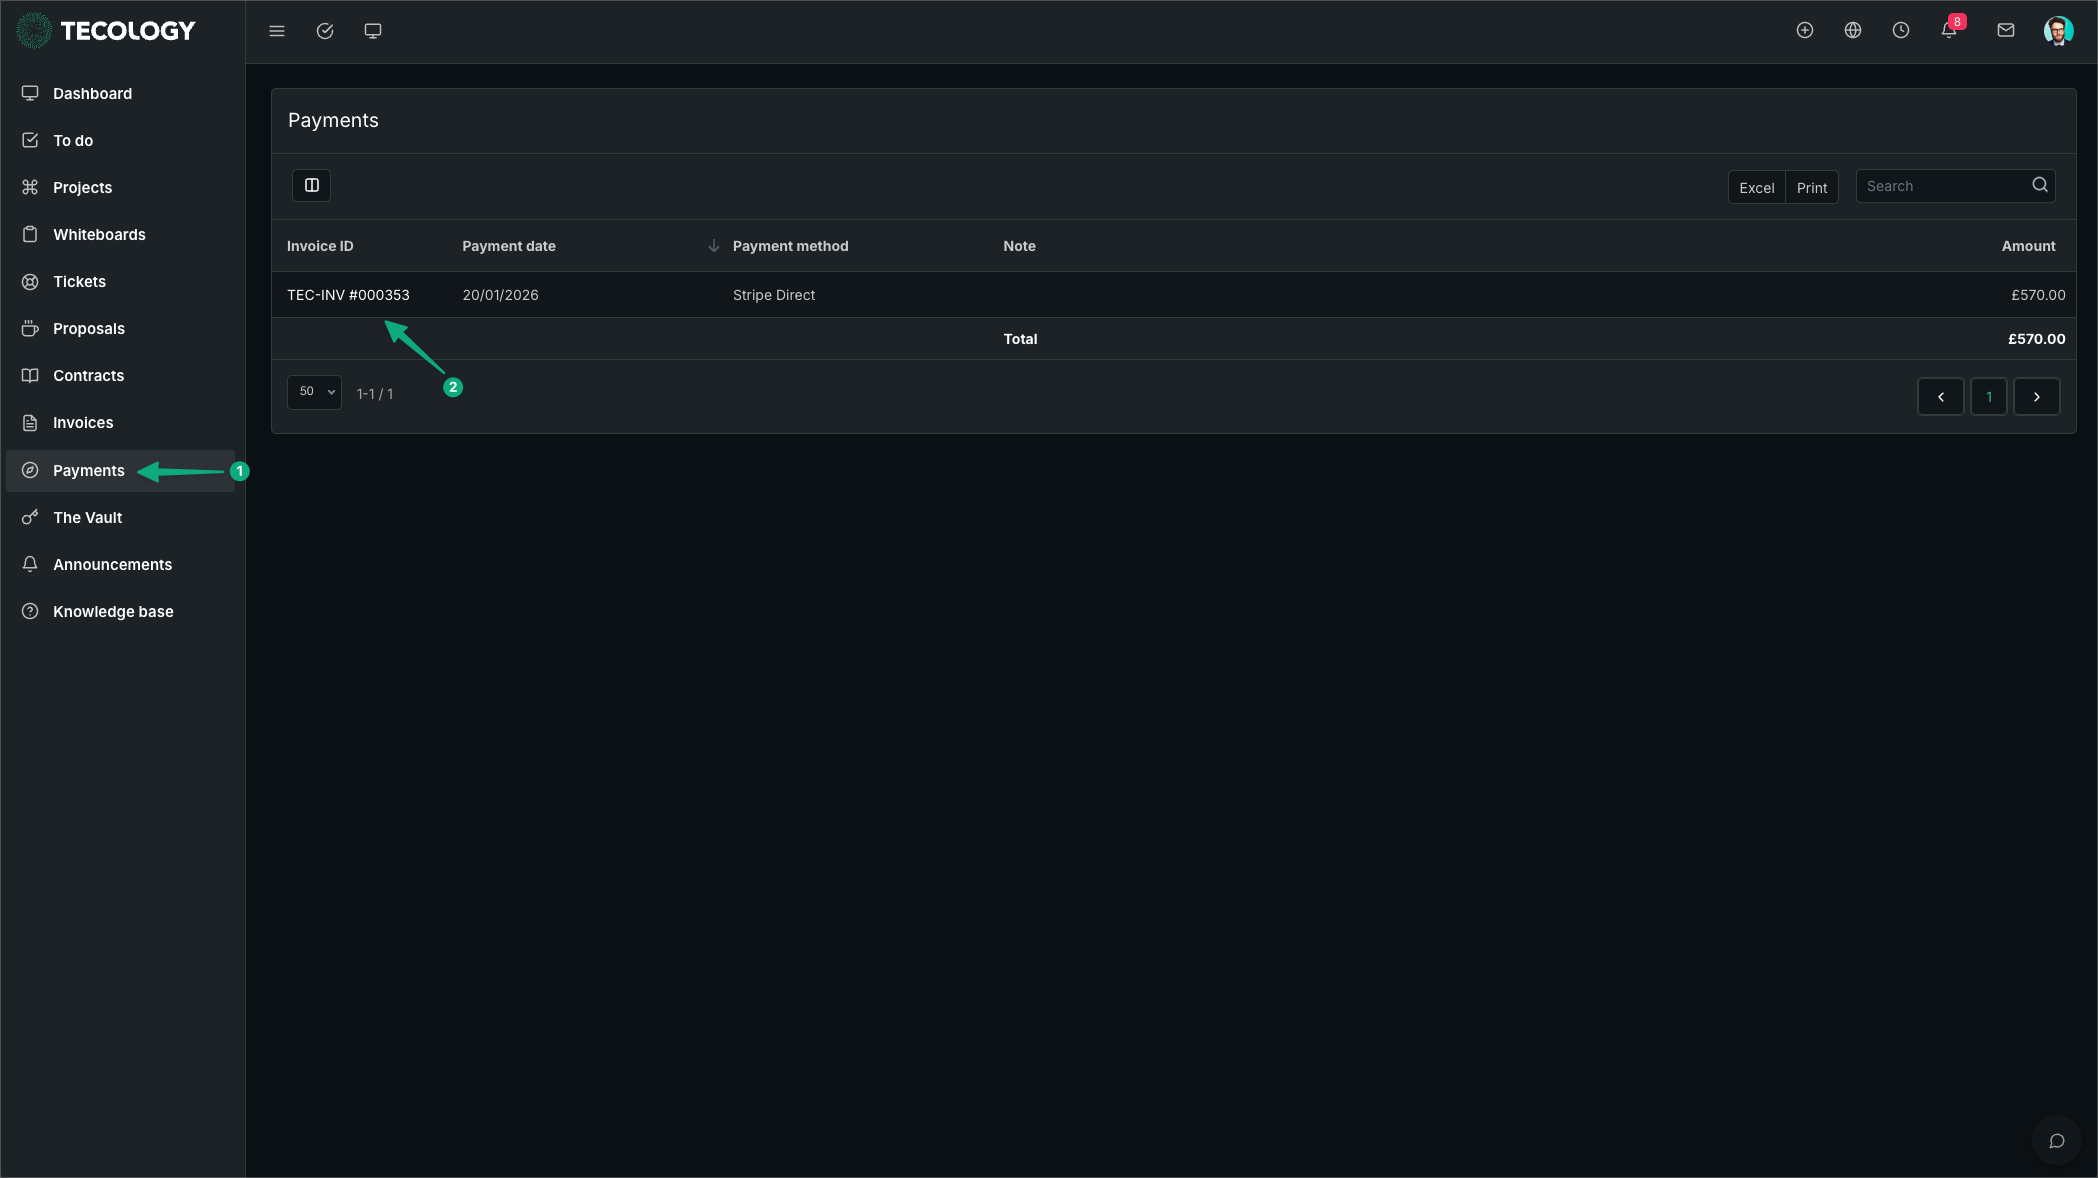The width and height of the screenshot is (2098, 1178).
Task: Open invoice link TEC-INV #000353
Action: pyautogui.click(x=348, y=295)
